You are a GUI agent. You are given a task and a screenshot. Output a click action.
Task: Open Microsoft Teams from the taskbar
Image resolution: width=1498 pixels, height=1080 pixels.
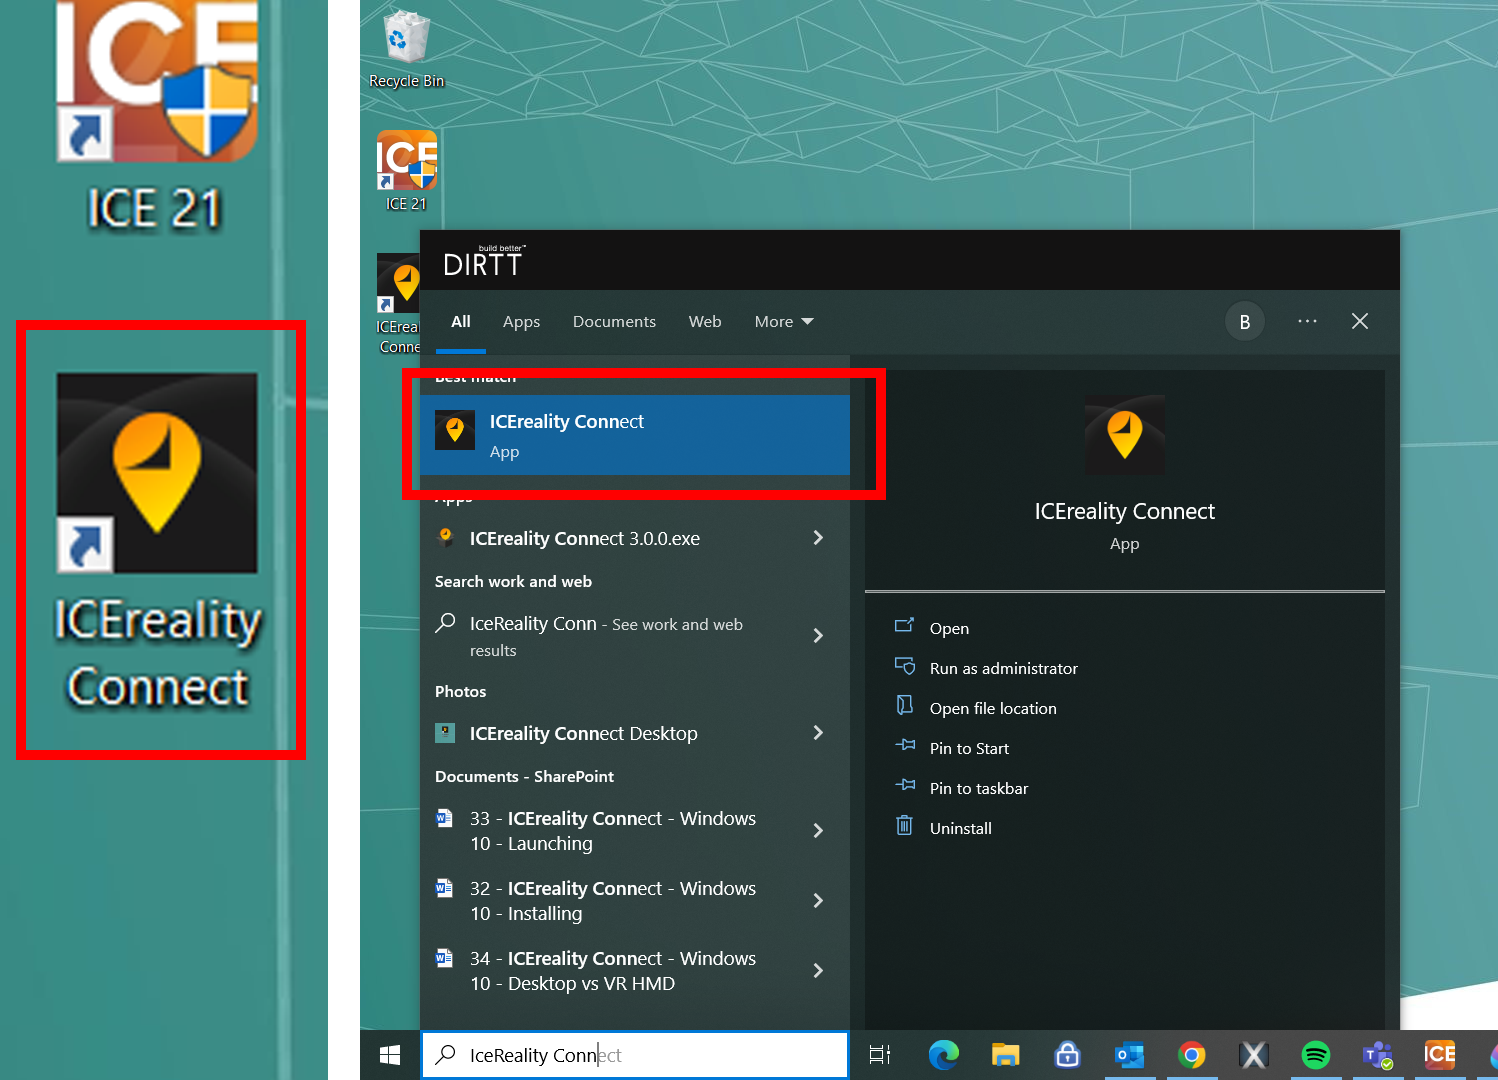1377,1055
